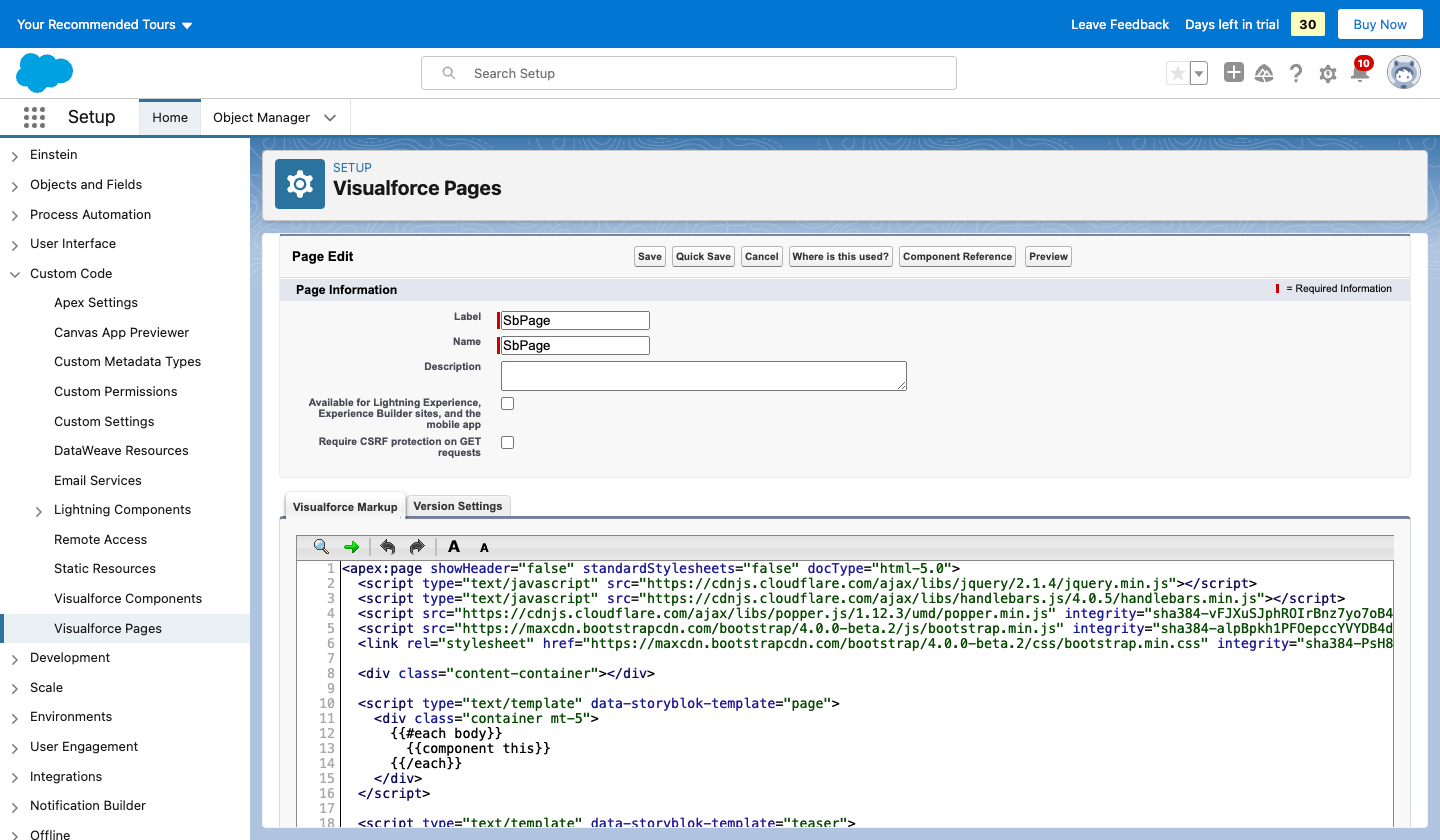Open the Object Manager tab dropdown chevron

[x=330, y=117]
